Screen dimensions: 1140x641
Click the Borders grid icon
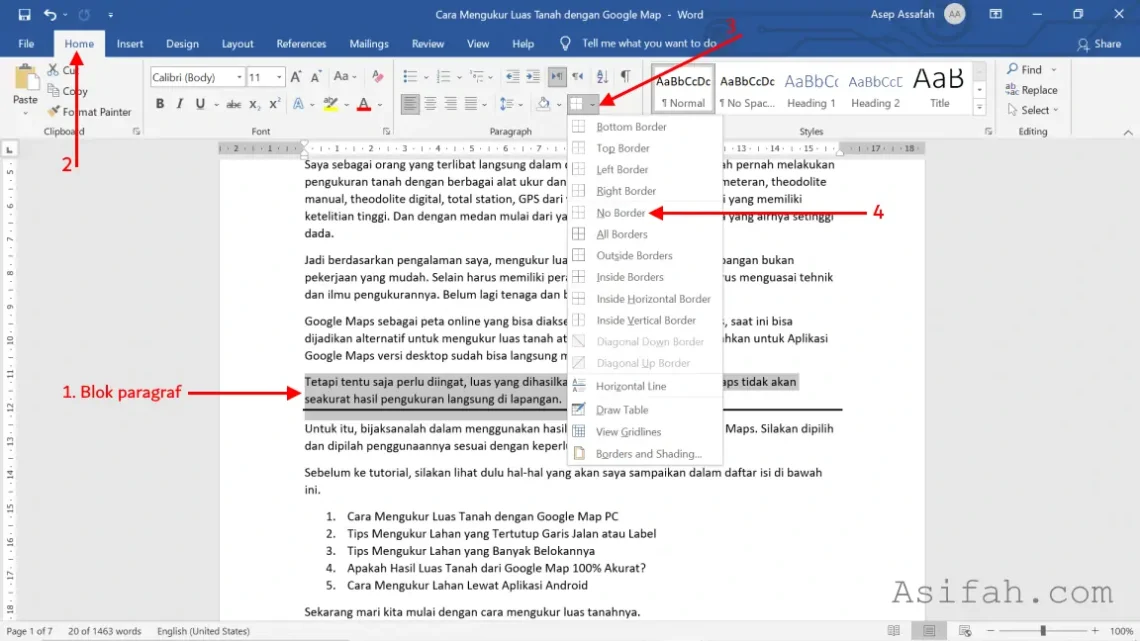click(577, 104)
